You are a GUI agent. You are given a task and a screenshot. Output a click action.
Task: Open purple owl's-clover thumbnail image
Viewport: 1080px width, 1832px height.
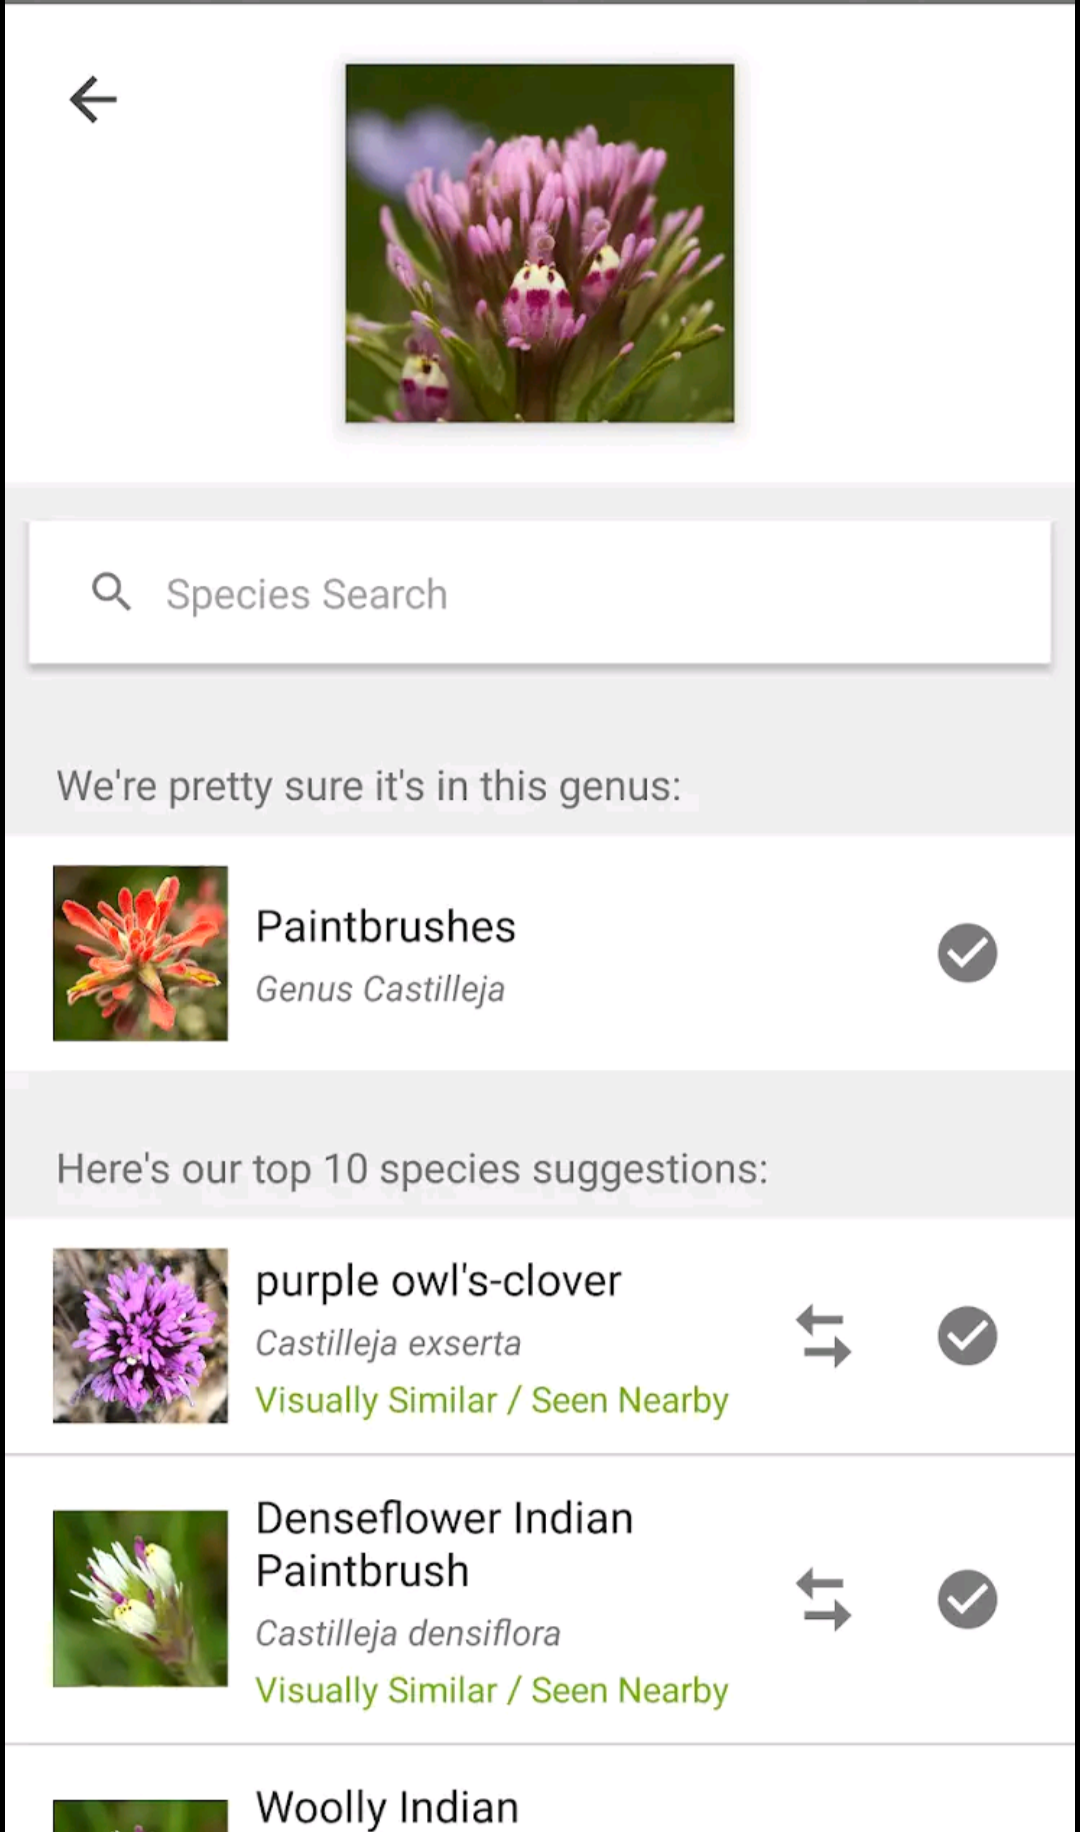tap(140, 1336)
